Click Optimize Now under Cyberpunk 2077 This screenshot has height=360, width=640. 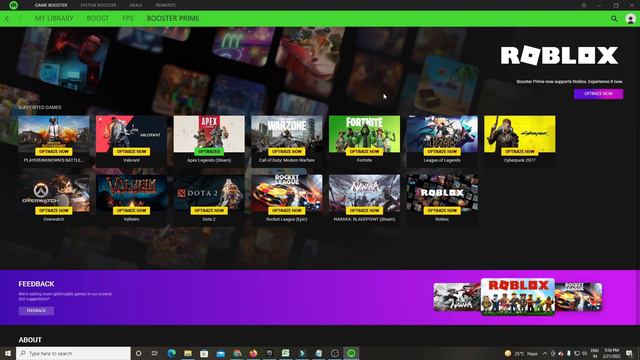tap(520, 151)
